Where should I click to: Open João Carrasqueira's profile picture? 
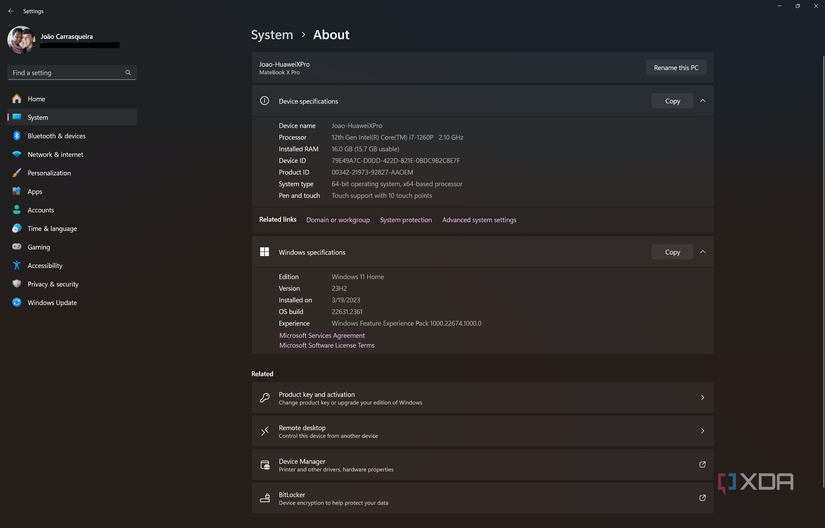[x=21, y=40]
